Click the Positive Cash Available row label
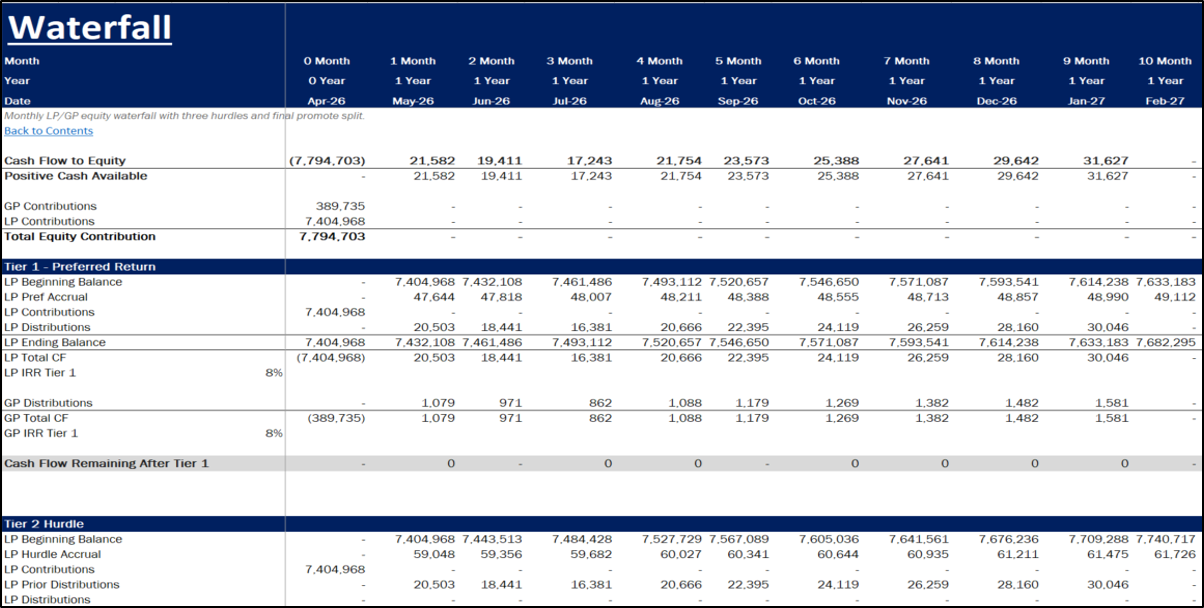The image size is (1204, 608). 76,176
